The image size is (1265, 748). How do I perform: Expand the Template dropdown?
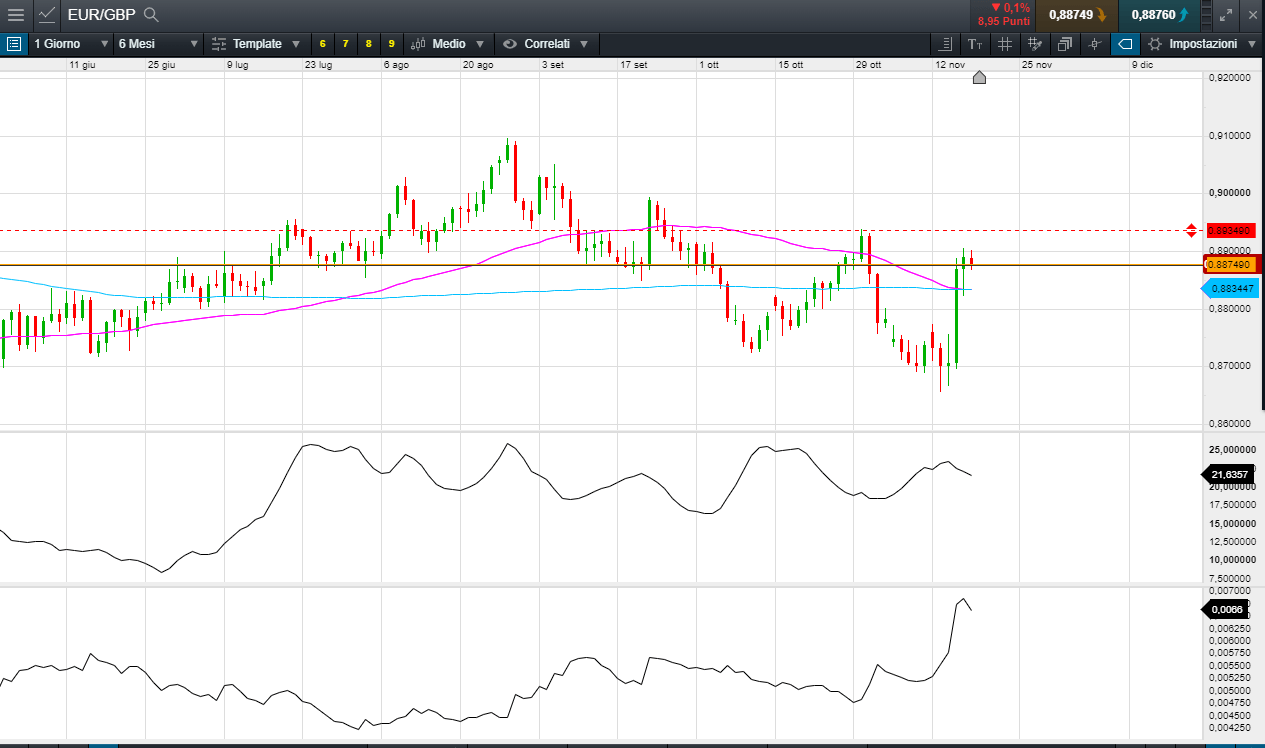pyautogui.click(x=257, y=44)
